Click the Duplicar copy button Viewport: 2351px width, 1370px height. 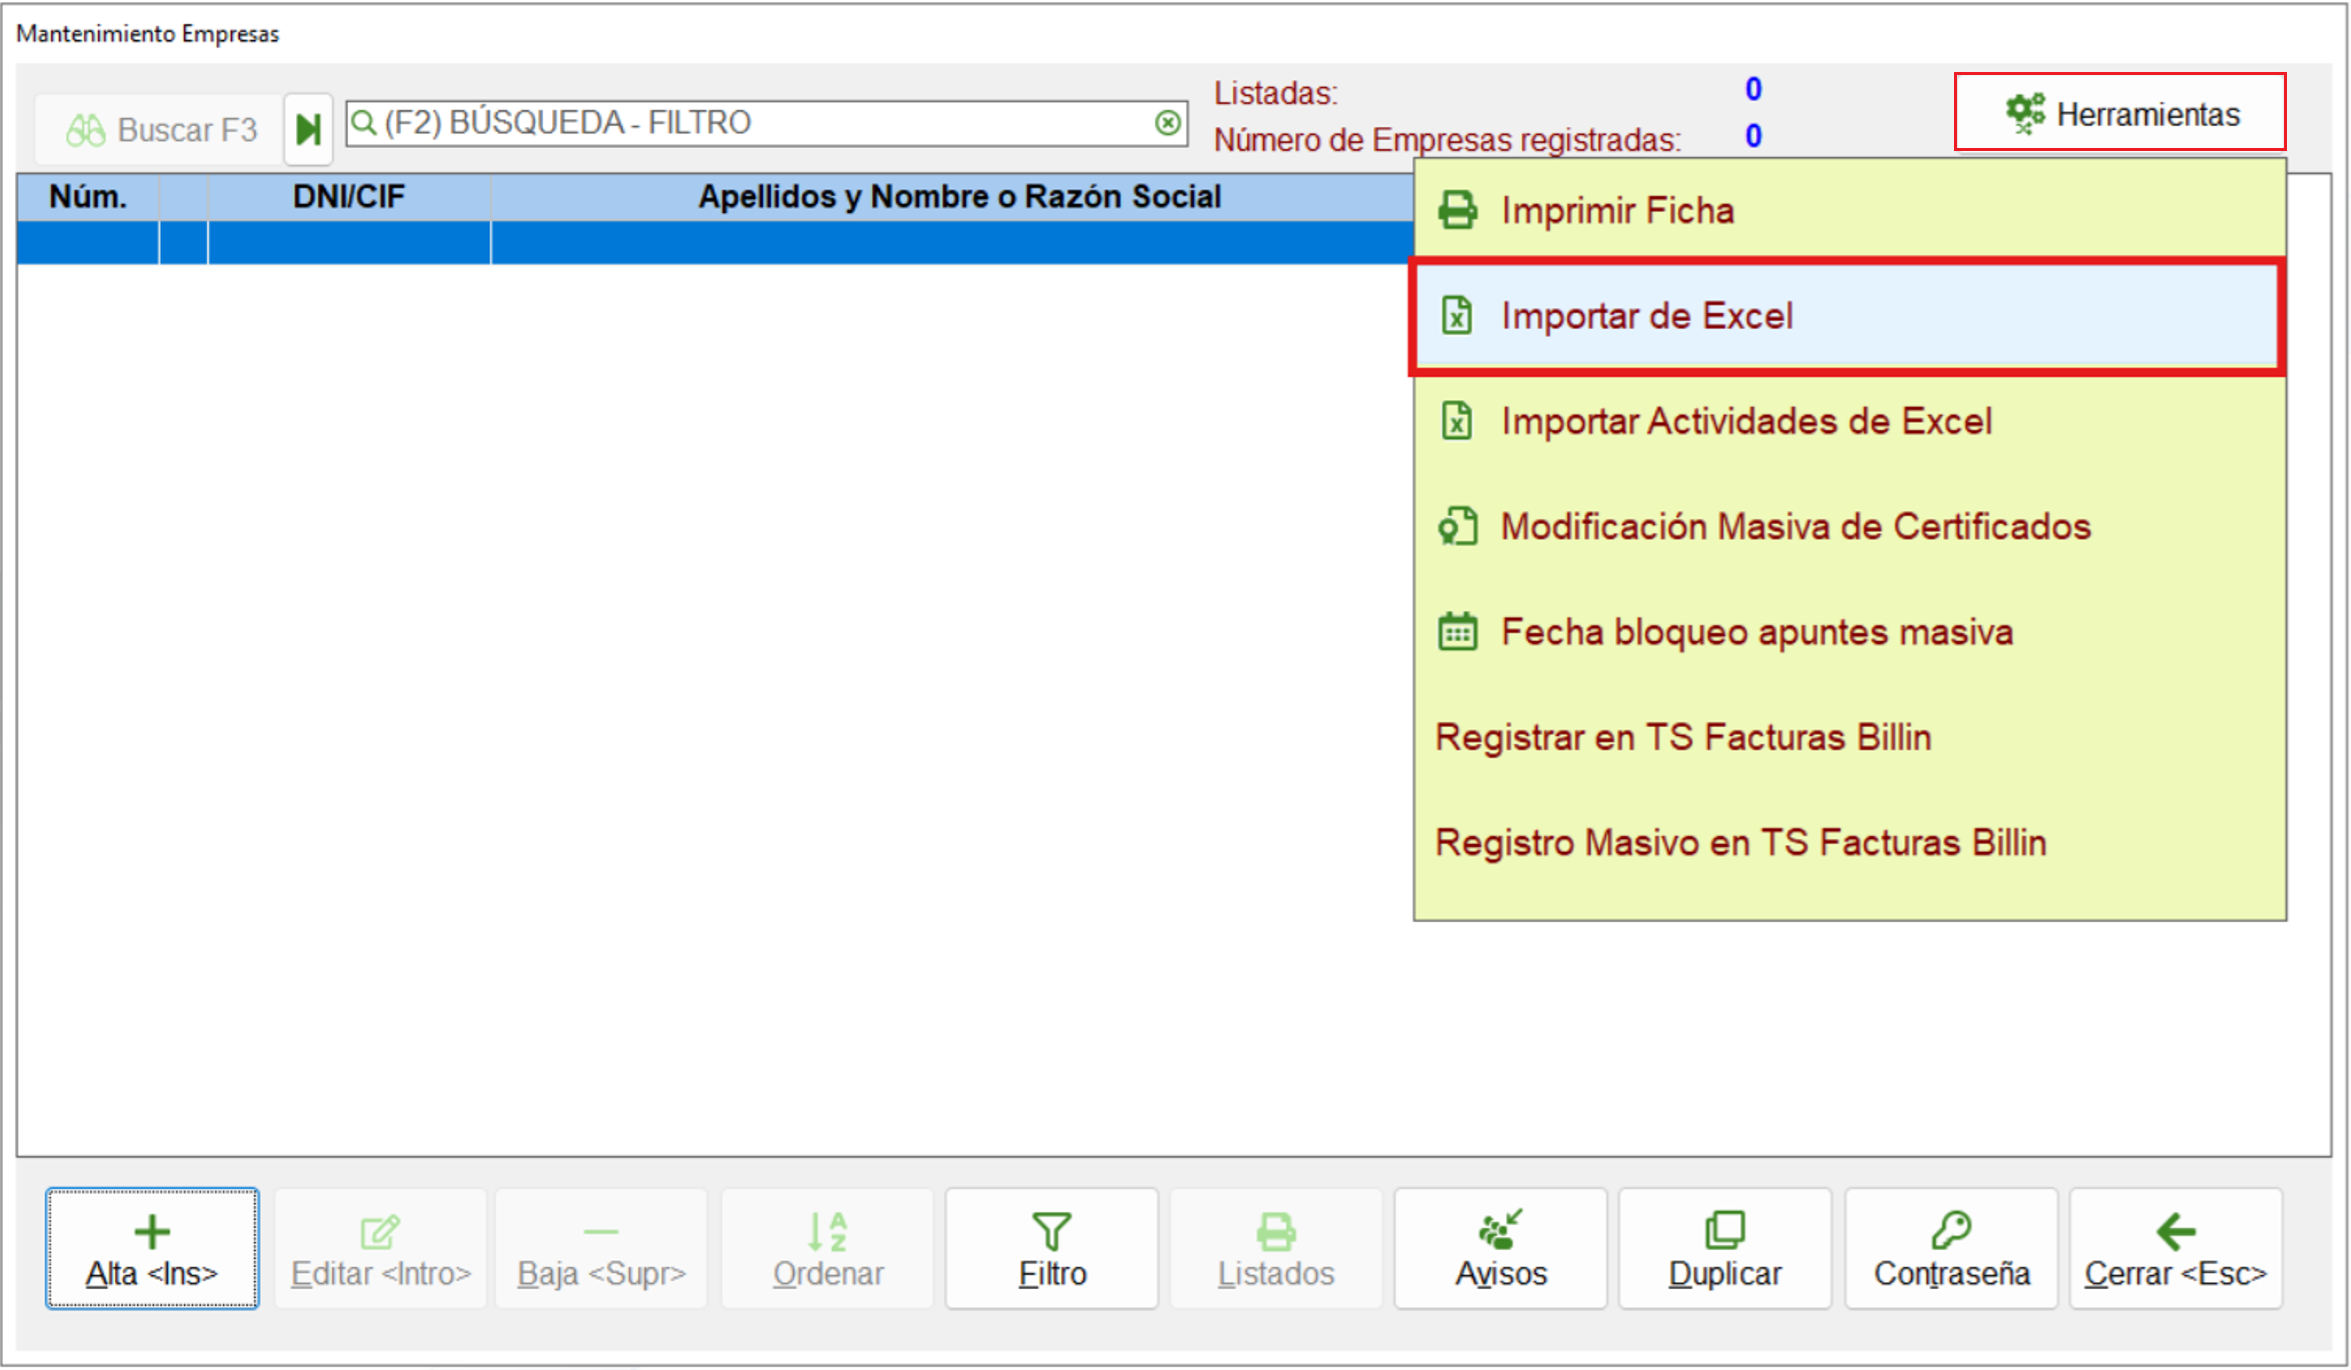[1725, 1248]
